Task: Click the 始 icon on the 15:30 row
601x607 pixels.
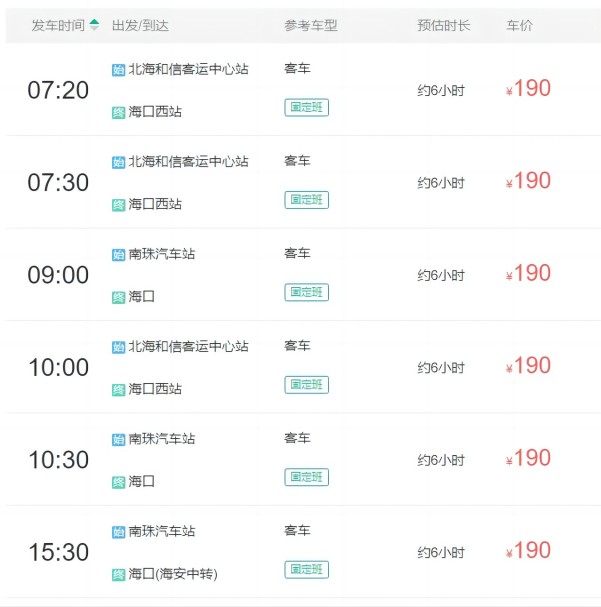Action: pyautogui.click(x=118, y=532)
